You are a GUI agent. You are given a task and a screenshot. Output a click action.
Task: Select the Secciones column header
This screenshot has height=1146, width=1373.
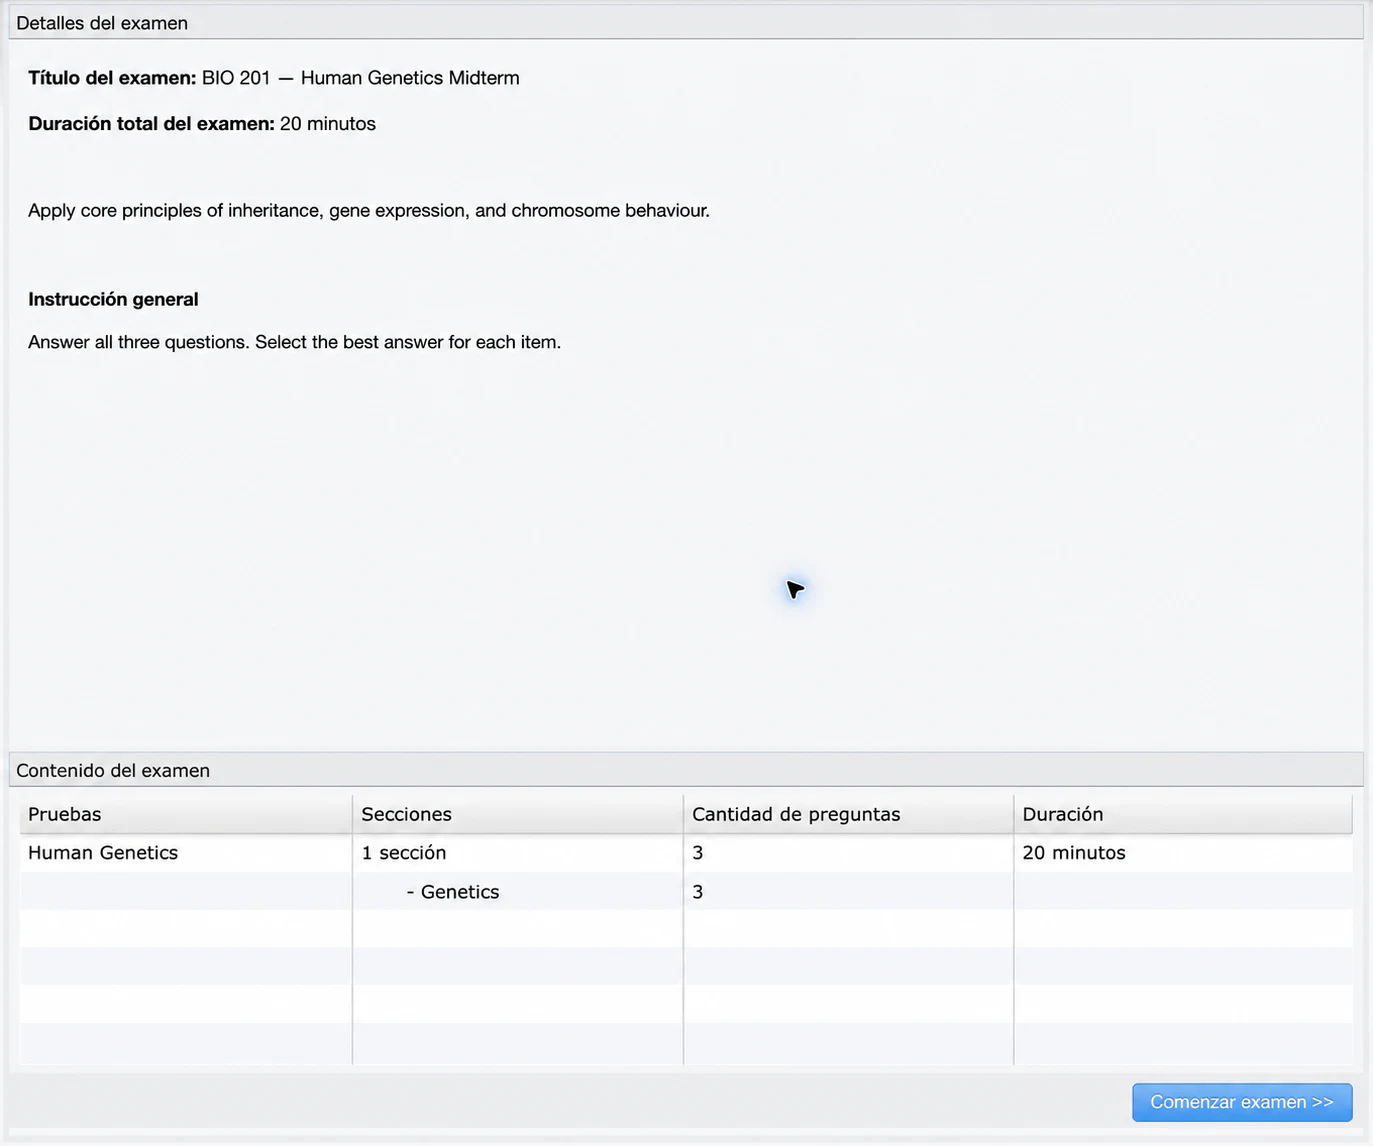click(518, 814)
